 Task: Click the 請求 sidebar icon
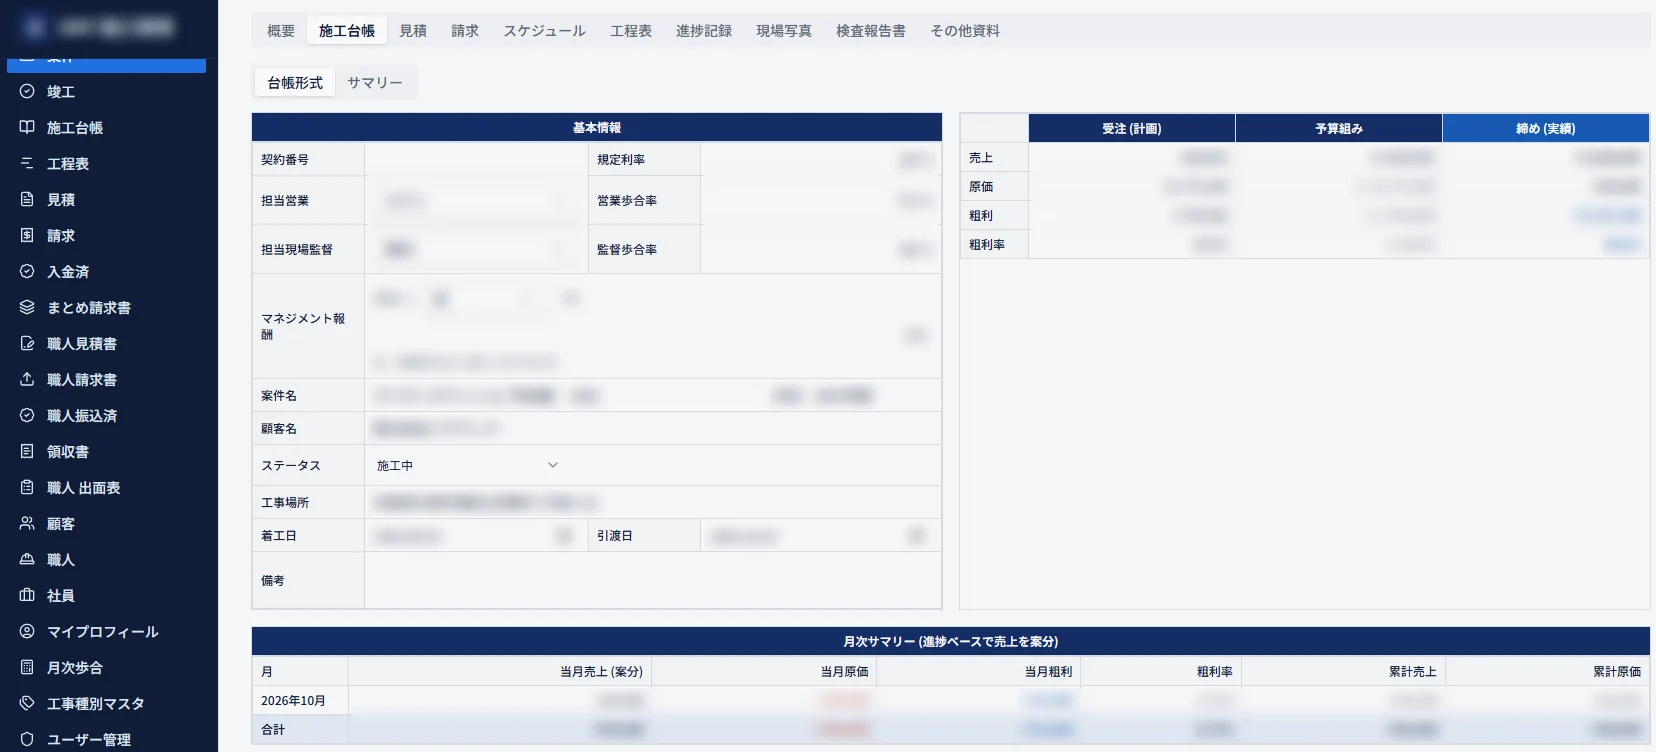coord(27,235)
